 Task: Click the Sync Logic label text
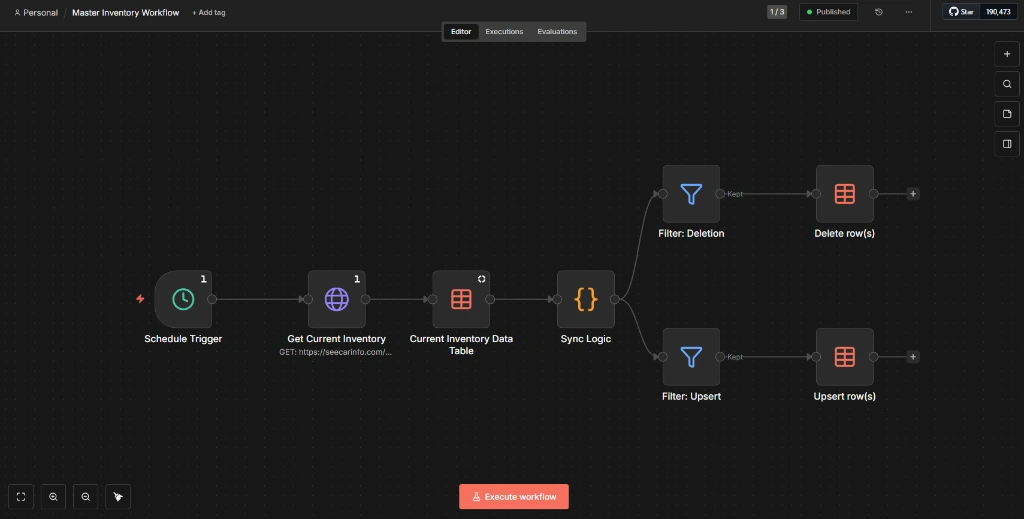pos(586,339)
